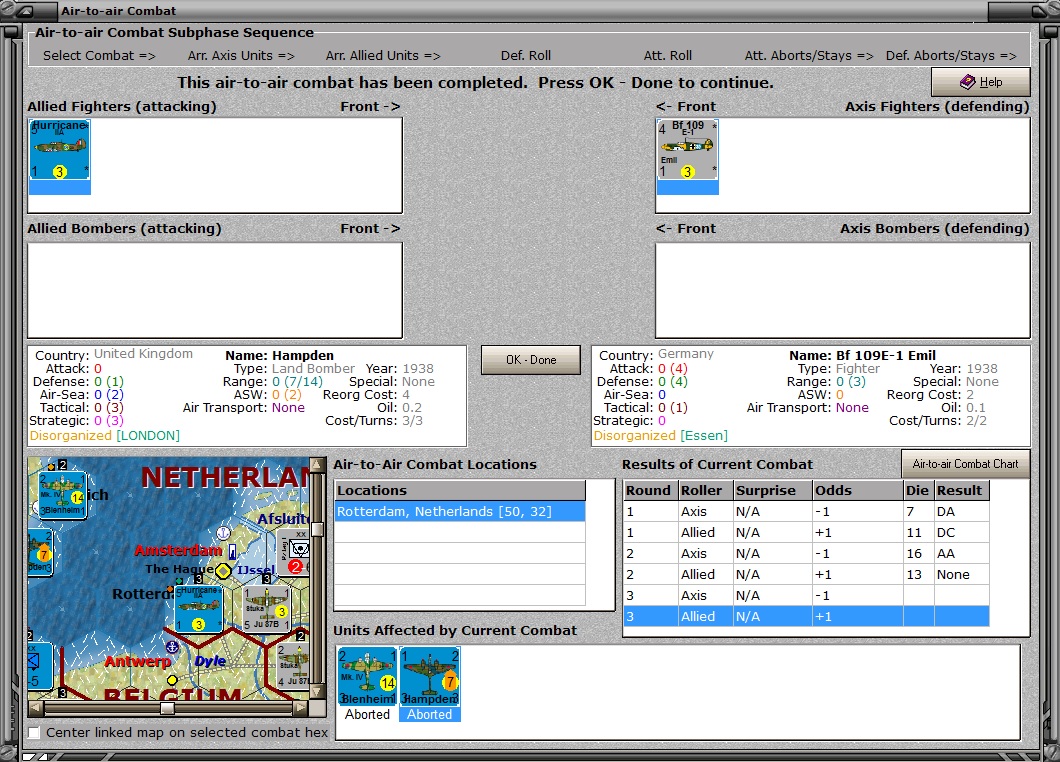Click Antwerp label on the map
The height and width of the screenshot is (762, 1060).
coord(137,661)
